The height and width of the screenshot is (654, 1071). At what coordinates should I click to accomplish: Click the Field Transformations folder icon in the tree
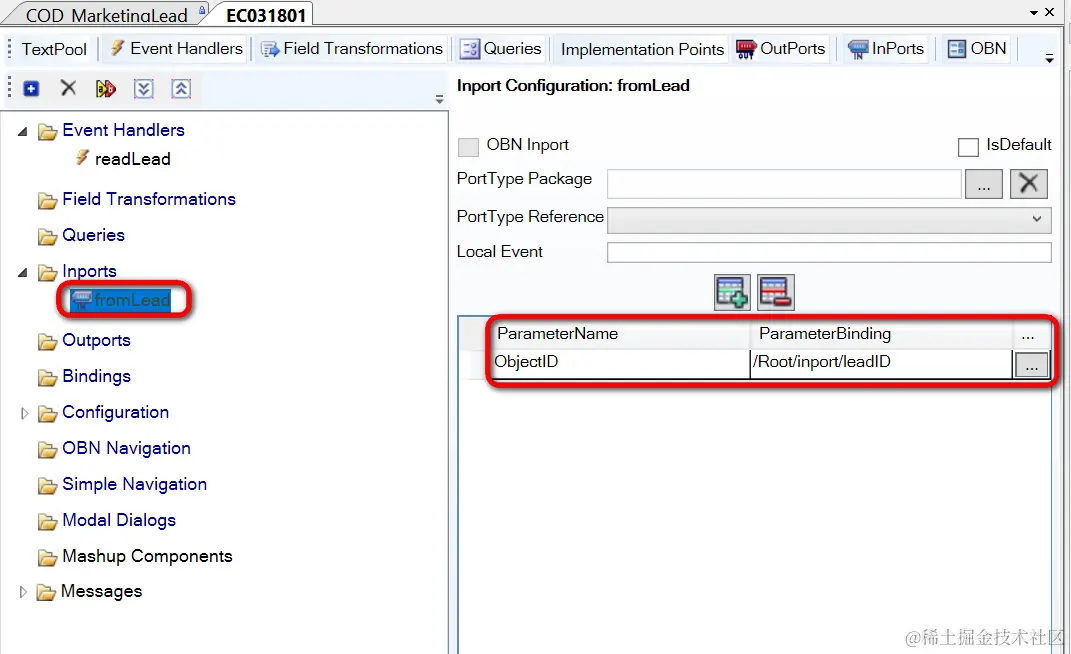point(47,200)
